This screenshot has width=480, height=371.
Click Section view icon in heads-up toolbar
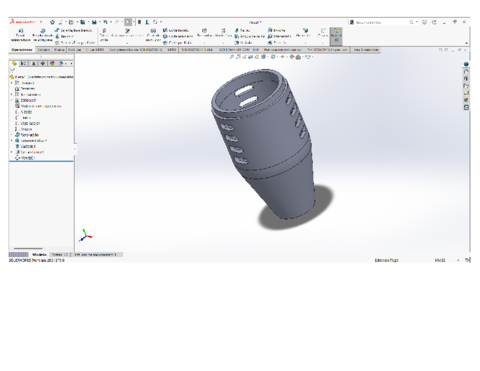[251, 57]
